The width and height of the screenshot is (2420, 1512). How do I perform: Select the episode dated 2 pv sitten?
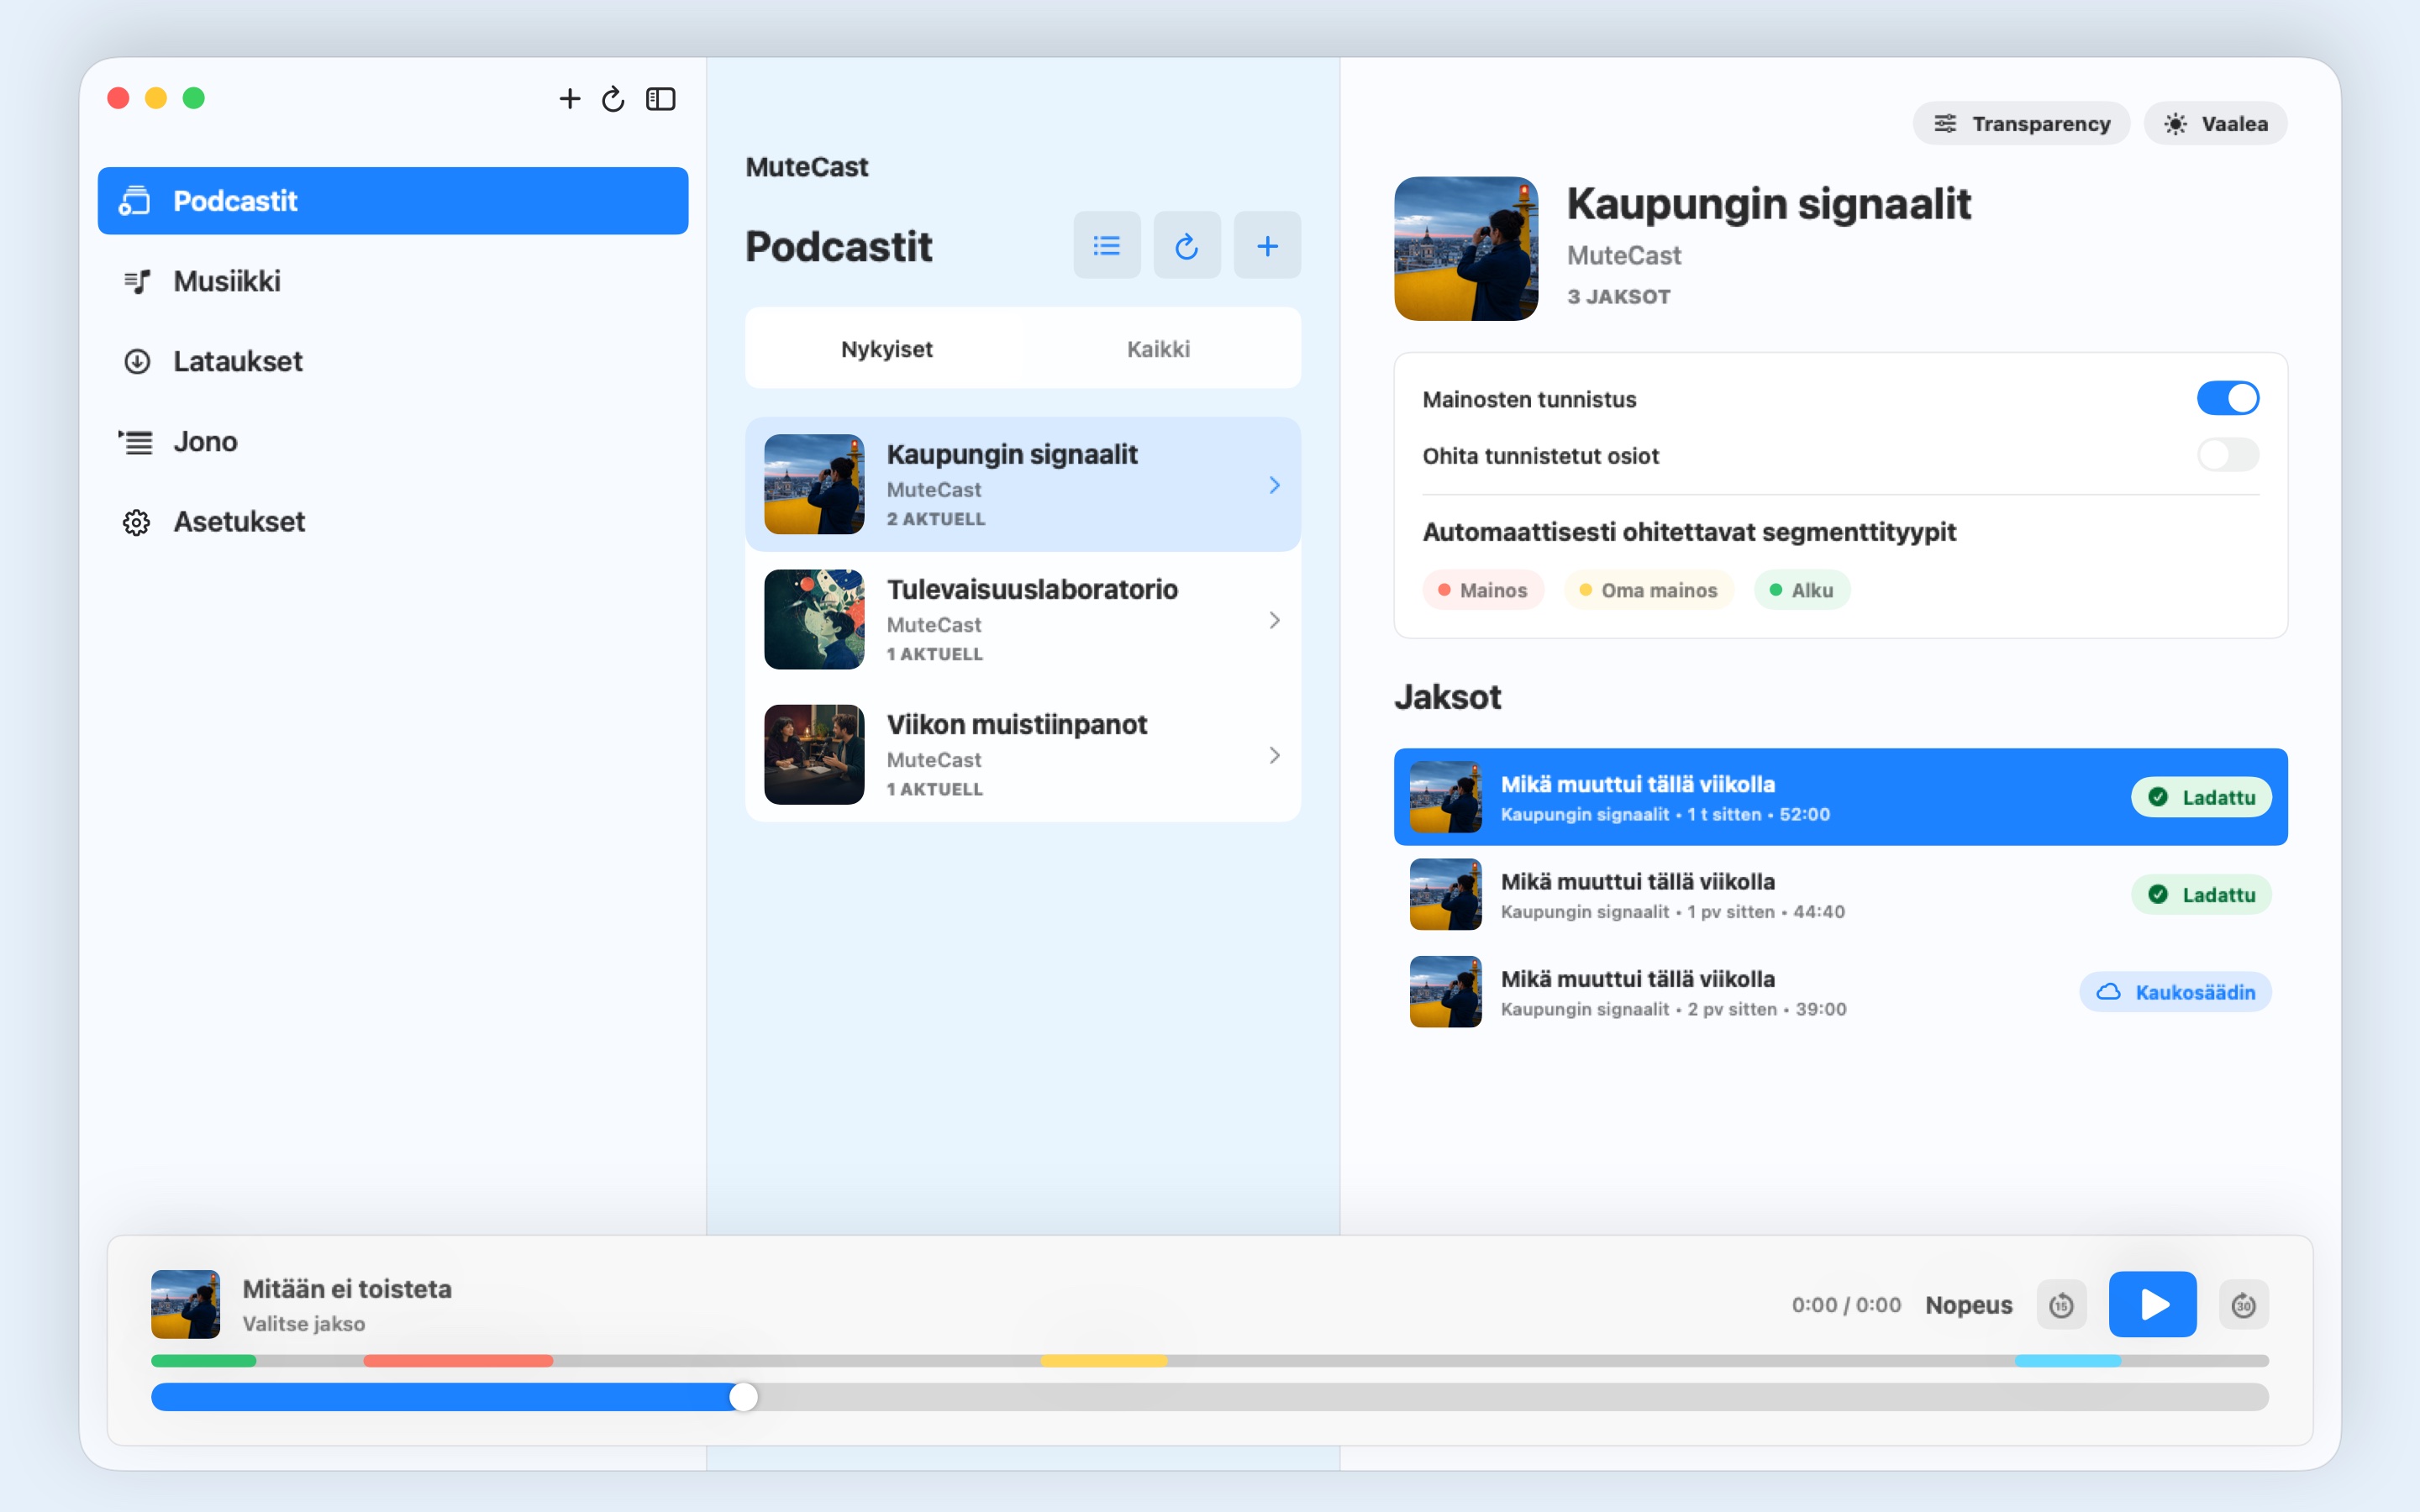coord(1840,992)
